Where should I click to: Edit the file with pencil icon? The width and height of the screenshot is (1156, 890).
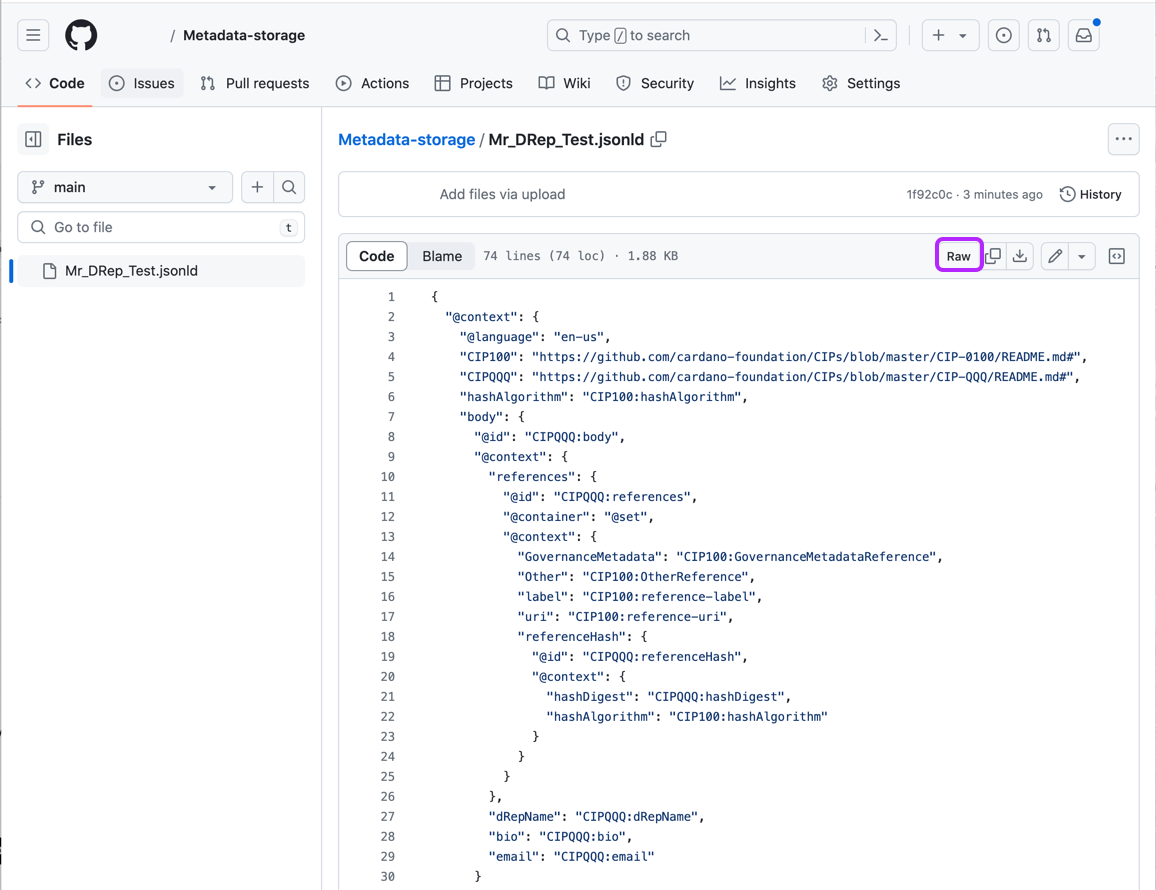click(x=1055, y=256)
